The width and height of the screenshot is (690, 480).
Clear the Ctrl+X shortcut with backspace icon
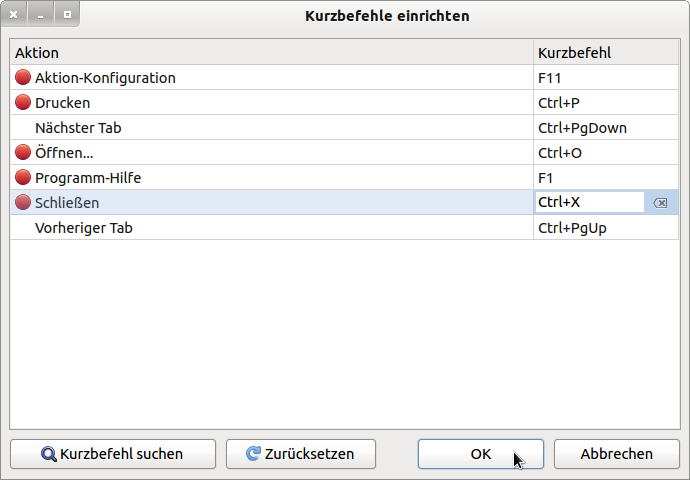pyautogui.click(x=660, y=203)
